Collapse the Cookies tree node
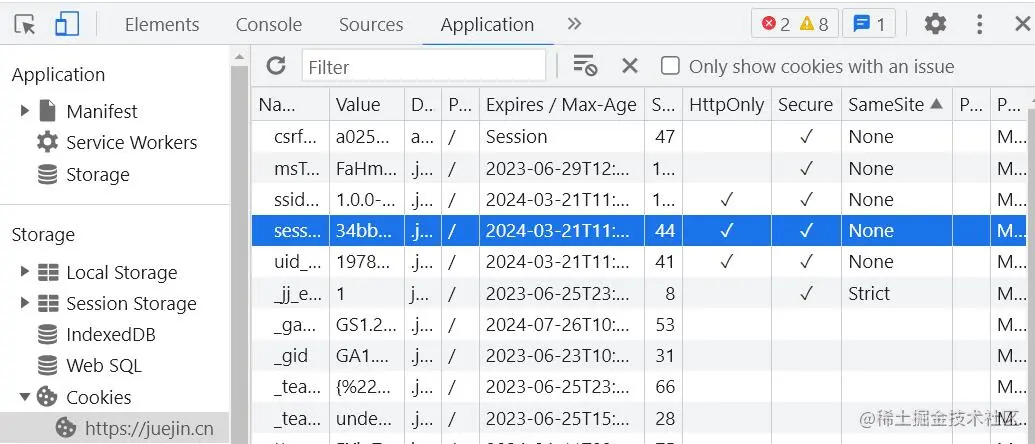 pyautogui.click(x=25, y=397)
